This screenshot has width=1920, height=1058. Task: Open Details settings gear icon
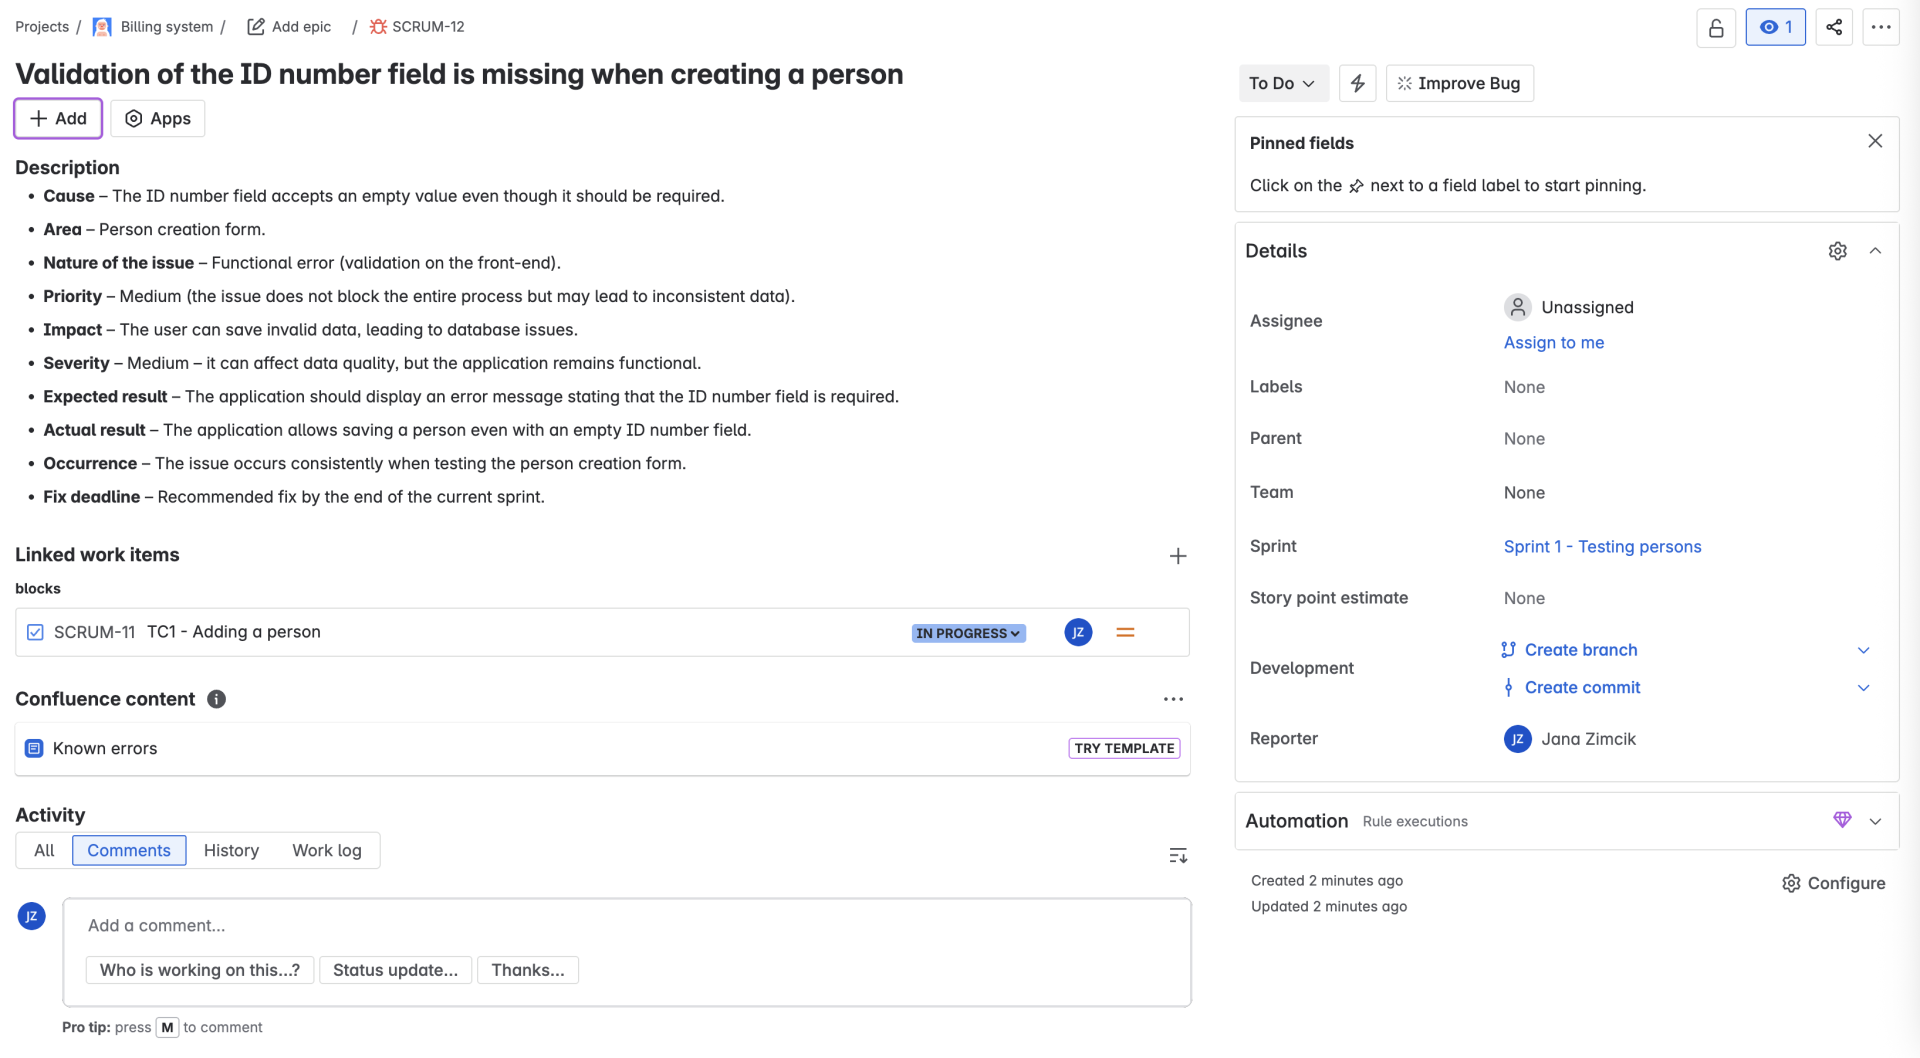[x=1837, y=251]
